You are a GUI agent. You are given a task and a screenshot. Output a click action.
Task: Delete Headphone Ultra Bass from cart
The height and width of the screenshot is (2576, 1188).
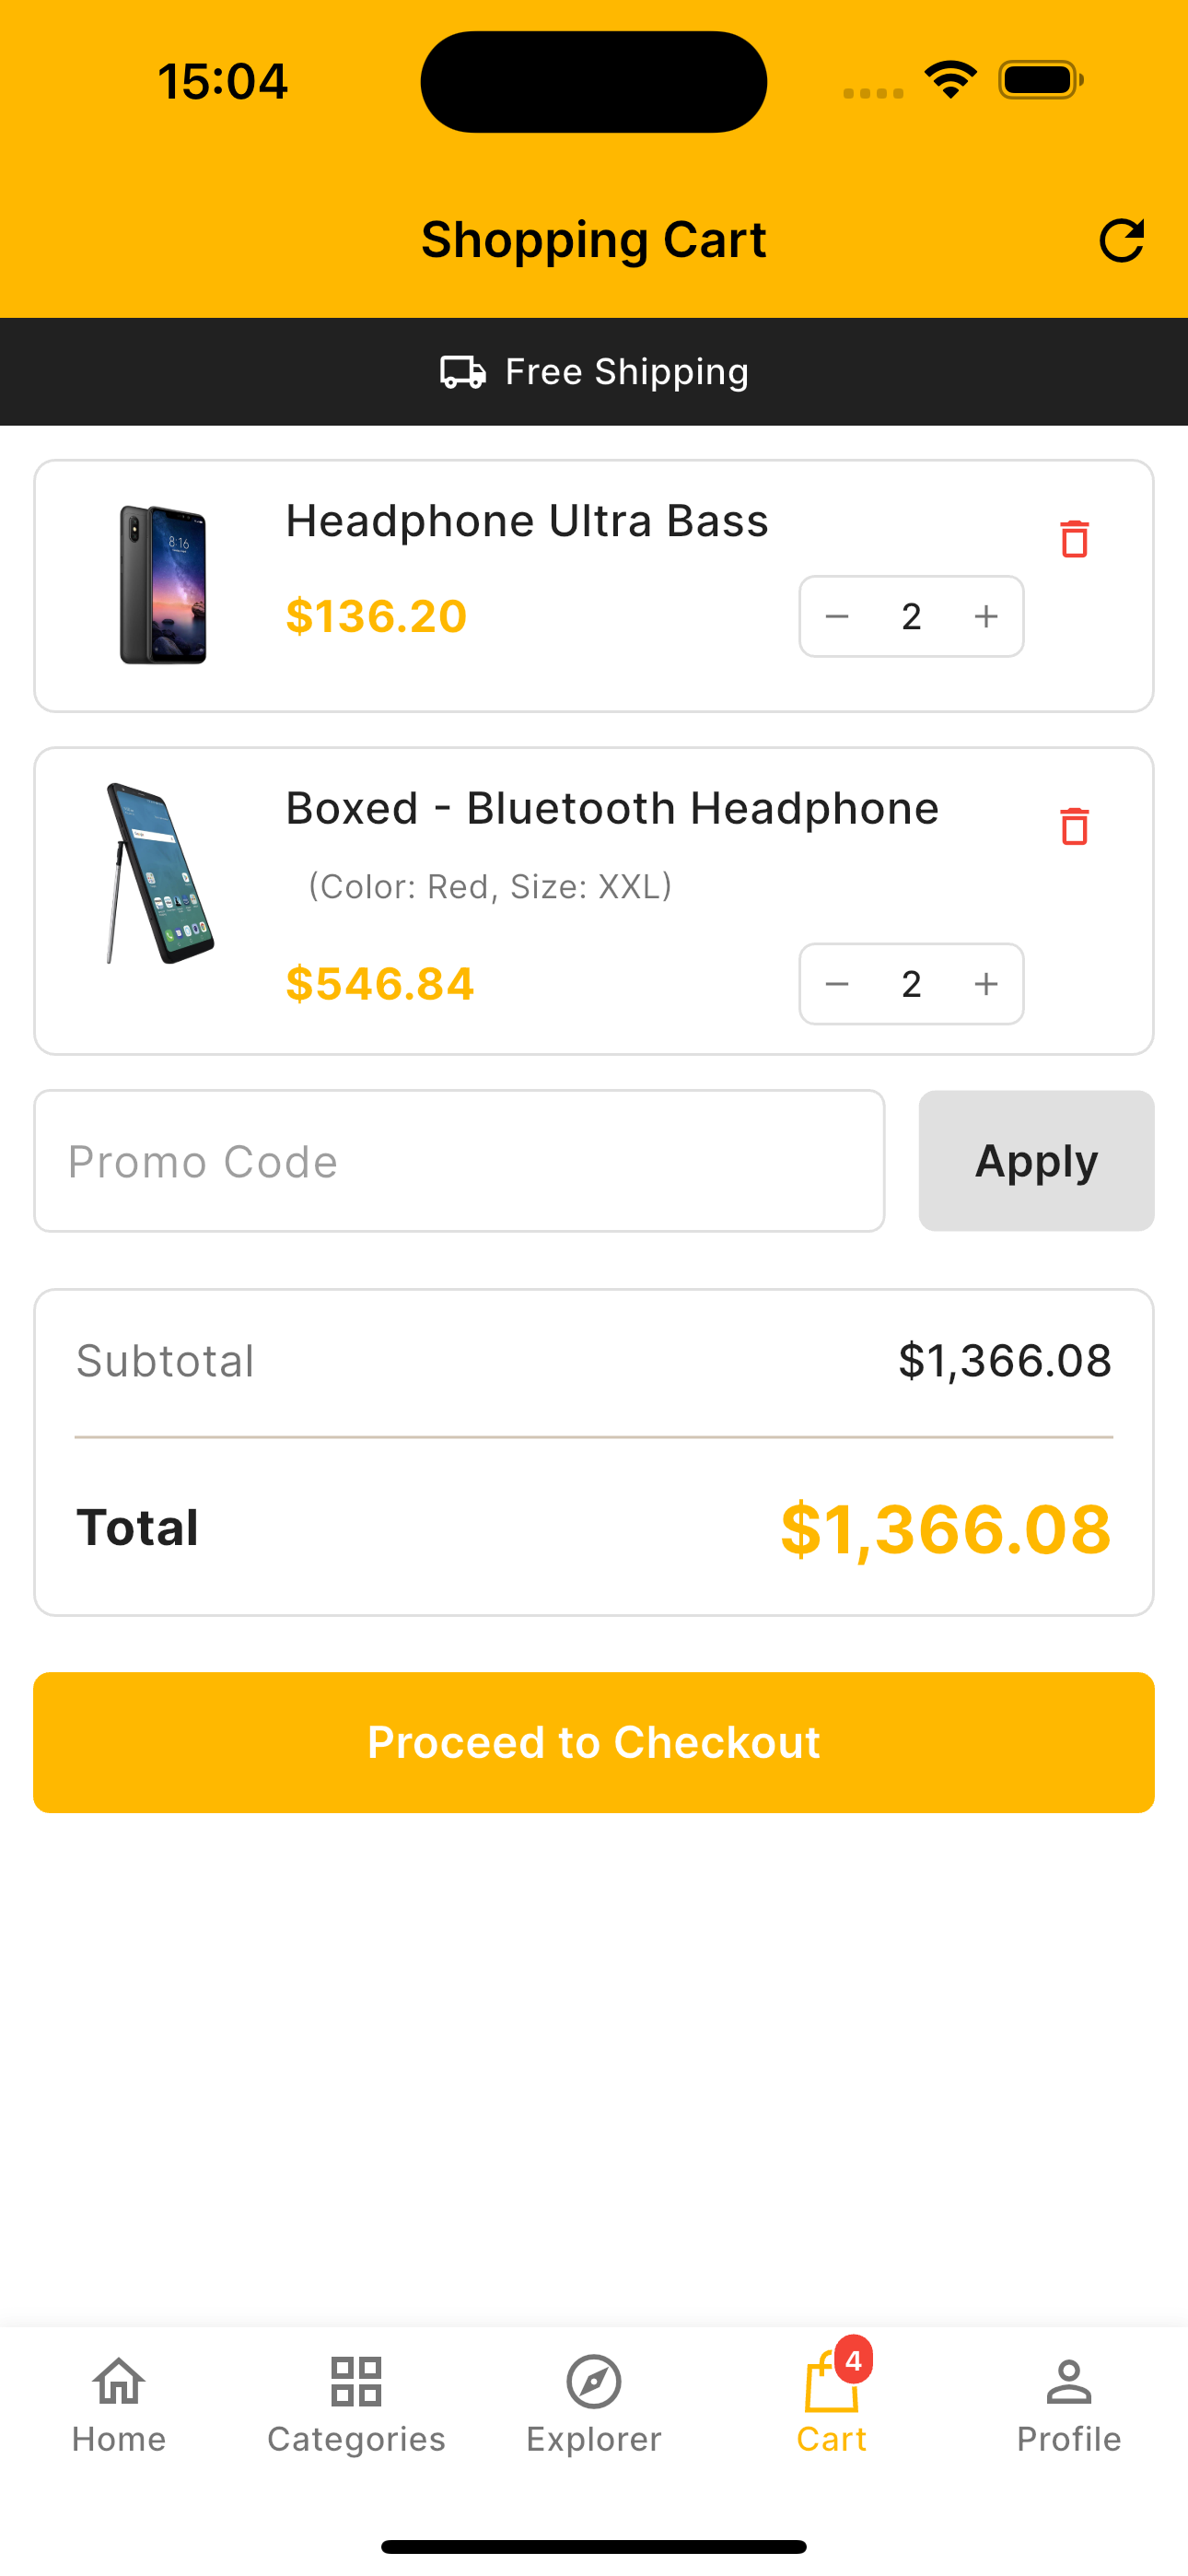[x=1074, y=539]
